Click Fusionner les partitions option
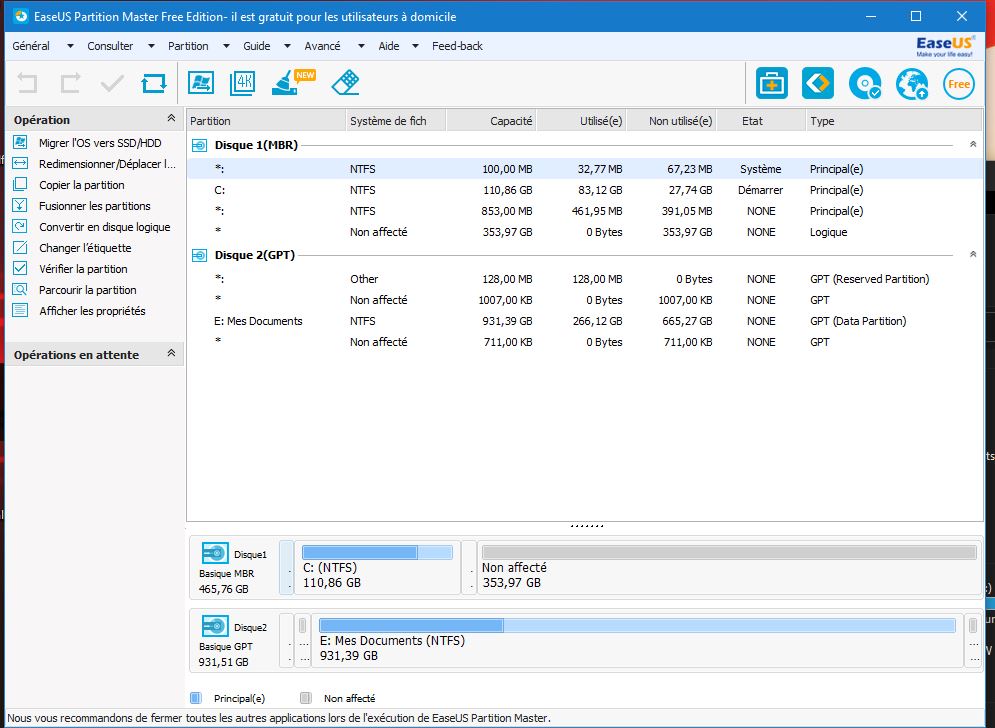995x728 pixels. coord(94,206)
